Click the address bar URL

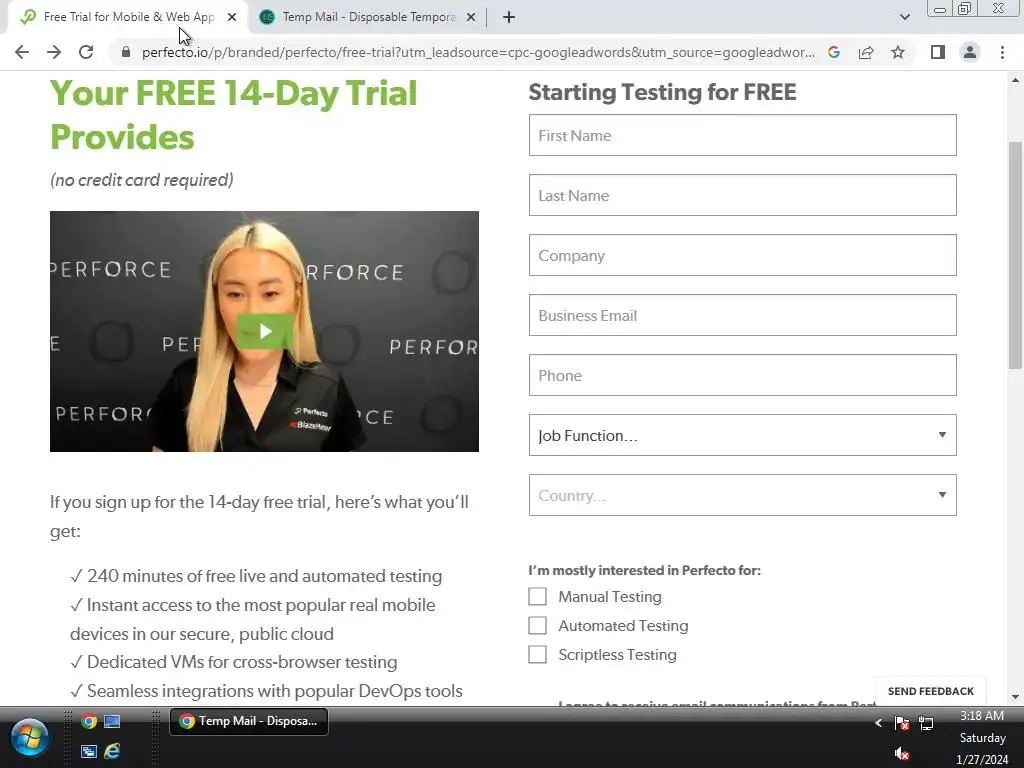(478, 52)
